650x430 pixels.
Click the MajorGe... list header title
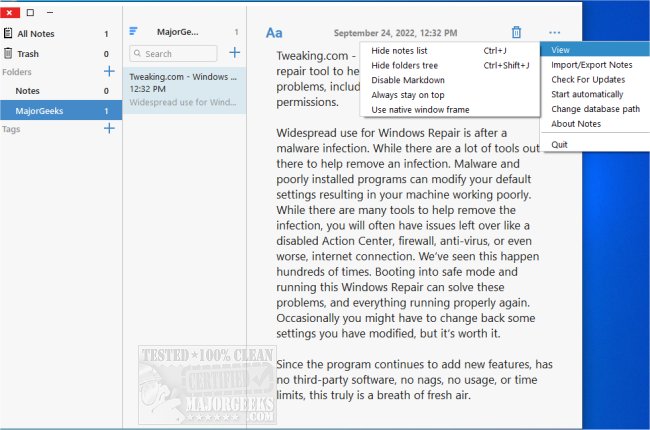click(177, 32)
